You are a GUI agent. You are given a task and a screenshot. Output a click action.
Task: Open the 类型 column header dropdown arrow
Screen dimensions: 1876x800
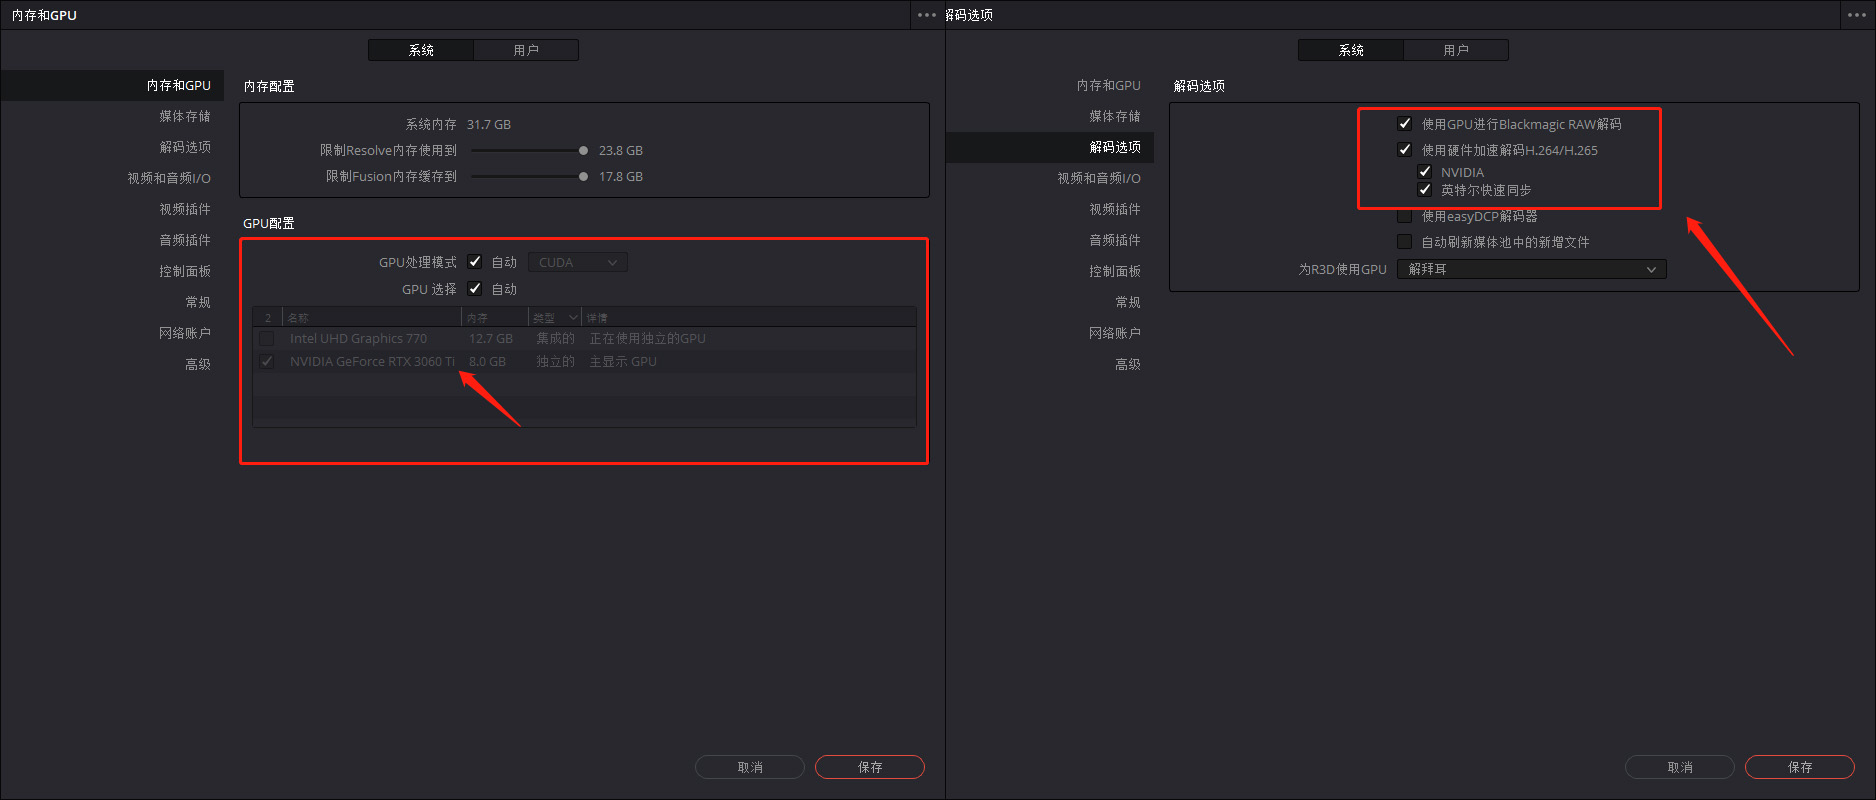tap(573, 318)
